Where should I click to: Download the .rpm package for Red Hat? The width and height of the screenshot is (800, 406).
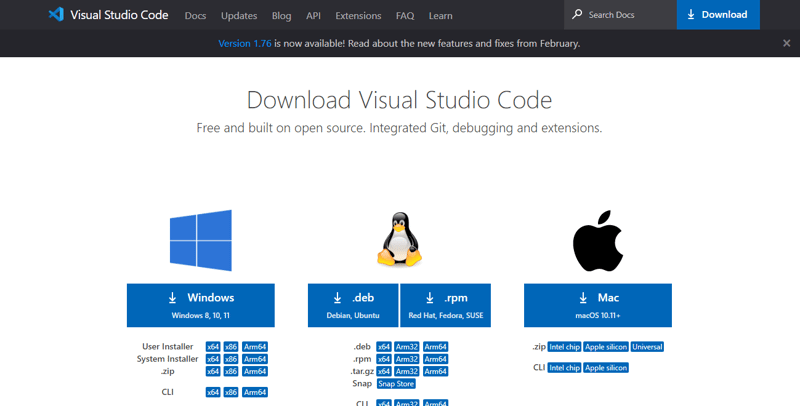pyautogui.click(x=445, y=304)
